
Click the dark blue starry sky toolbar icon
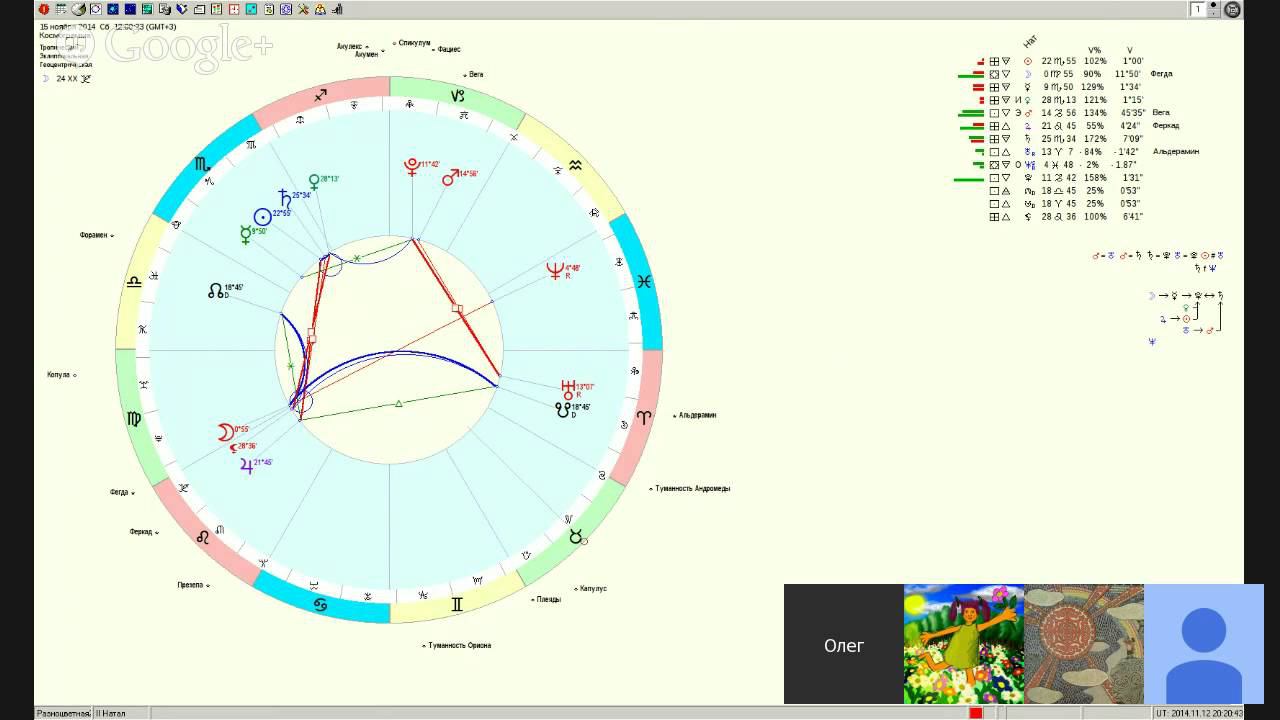130,9
